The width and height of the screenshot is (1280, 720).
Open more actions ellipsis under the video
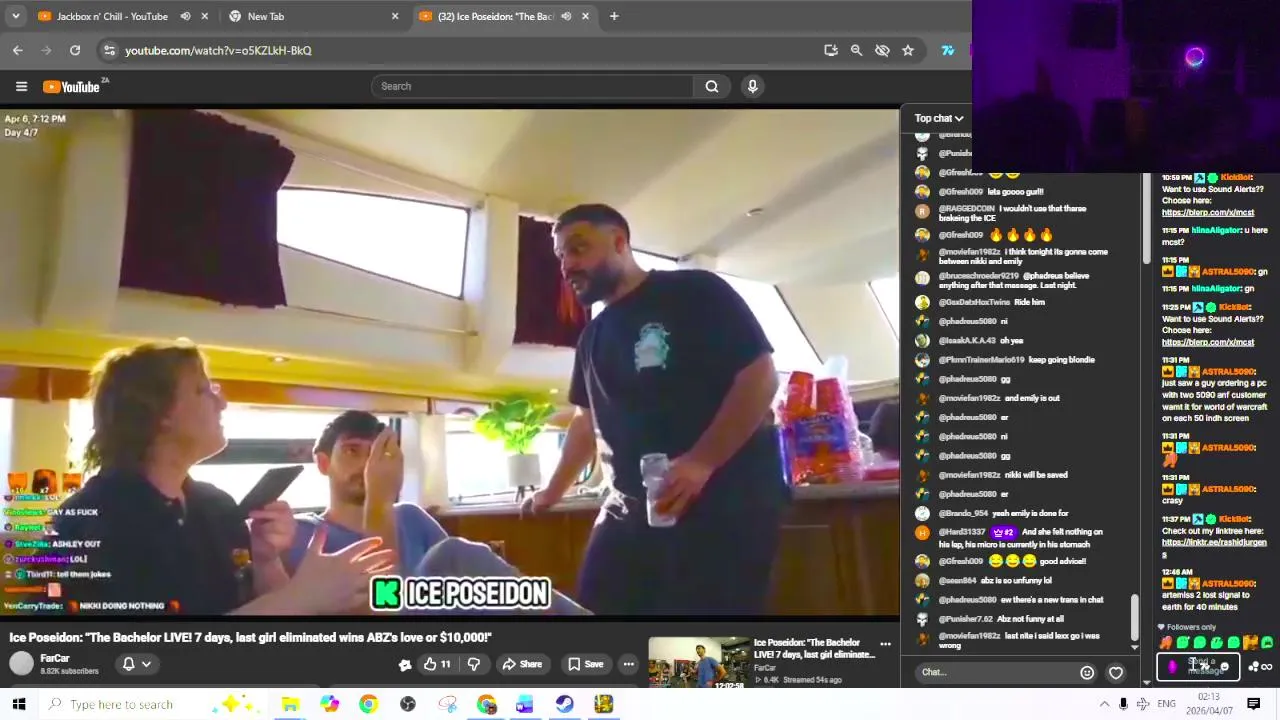click(x=628, y=664)
